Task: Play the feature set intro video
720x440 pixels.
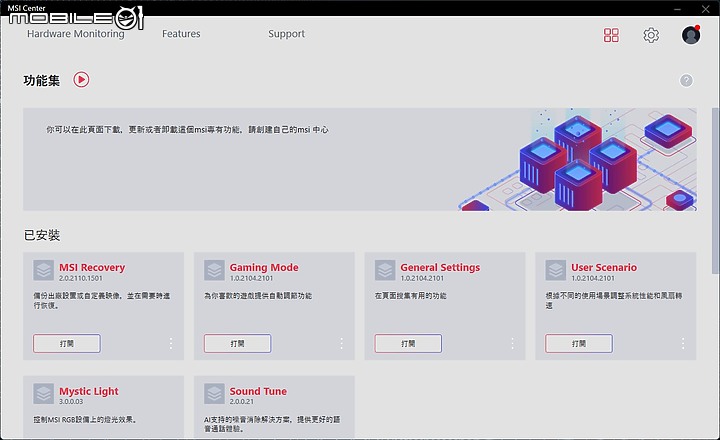Action: coord(81,80)
